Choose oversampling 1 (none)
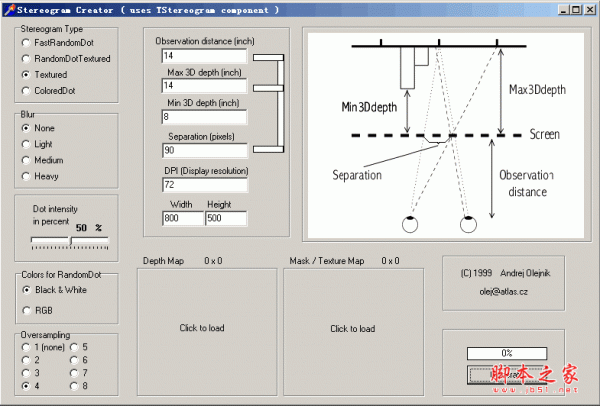This screenshot has height=406, width=600. 26,346
